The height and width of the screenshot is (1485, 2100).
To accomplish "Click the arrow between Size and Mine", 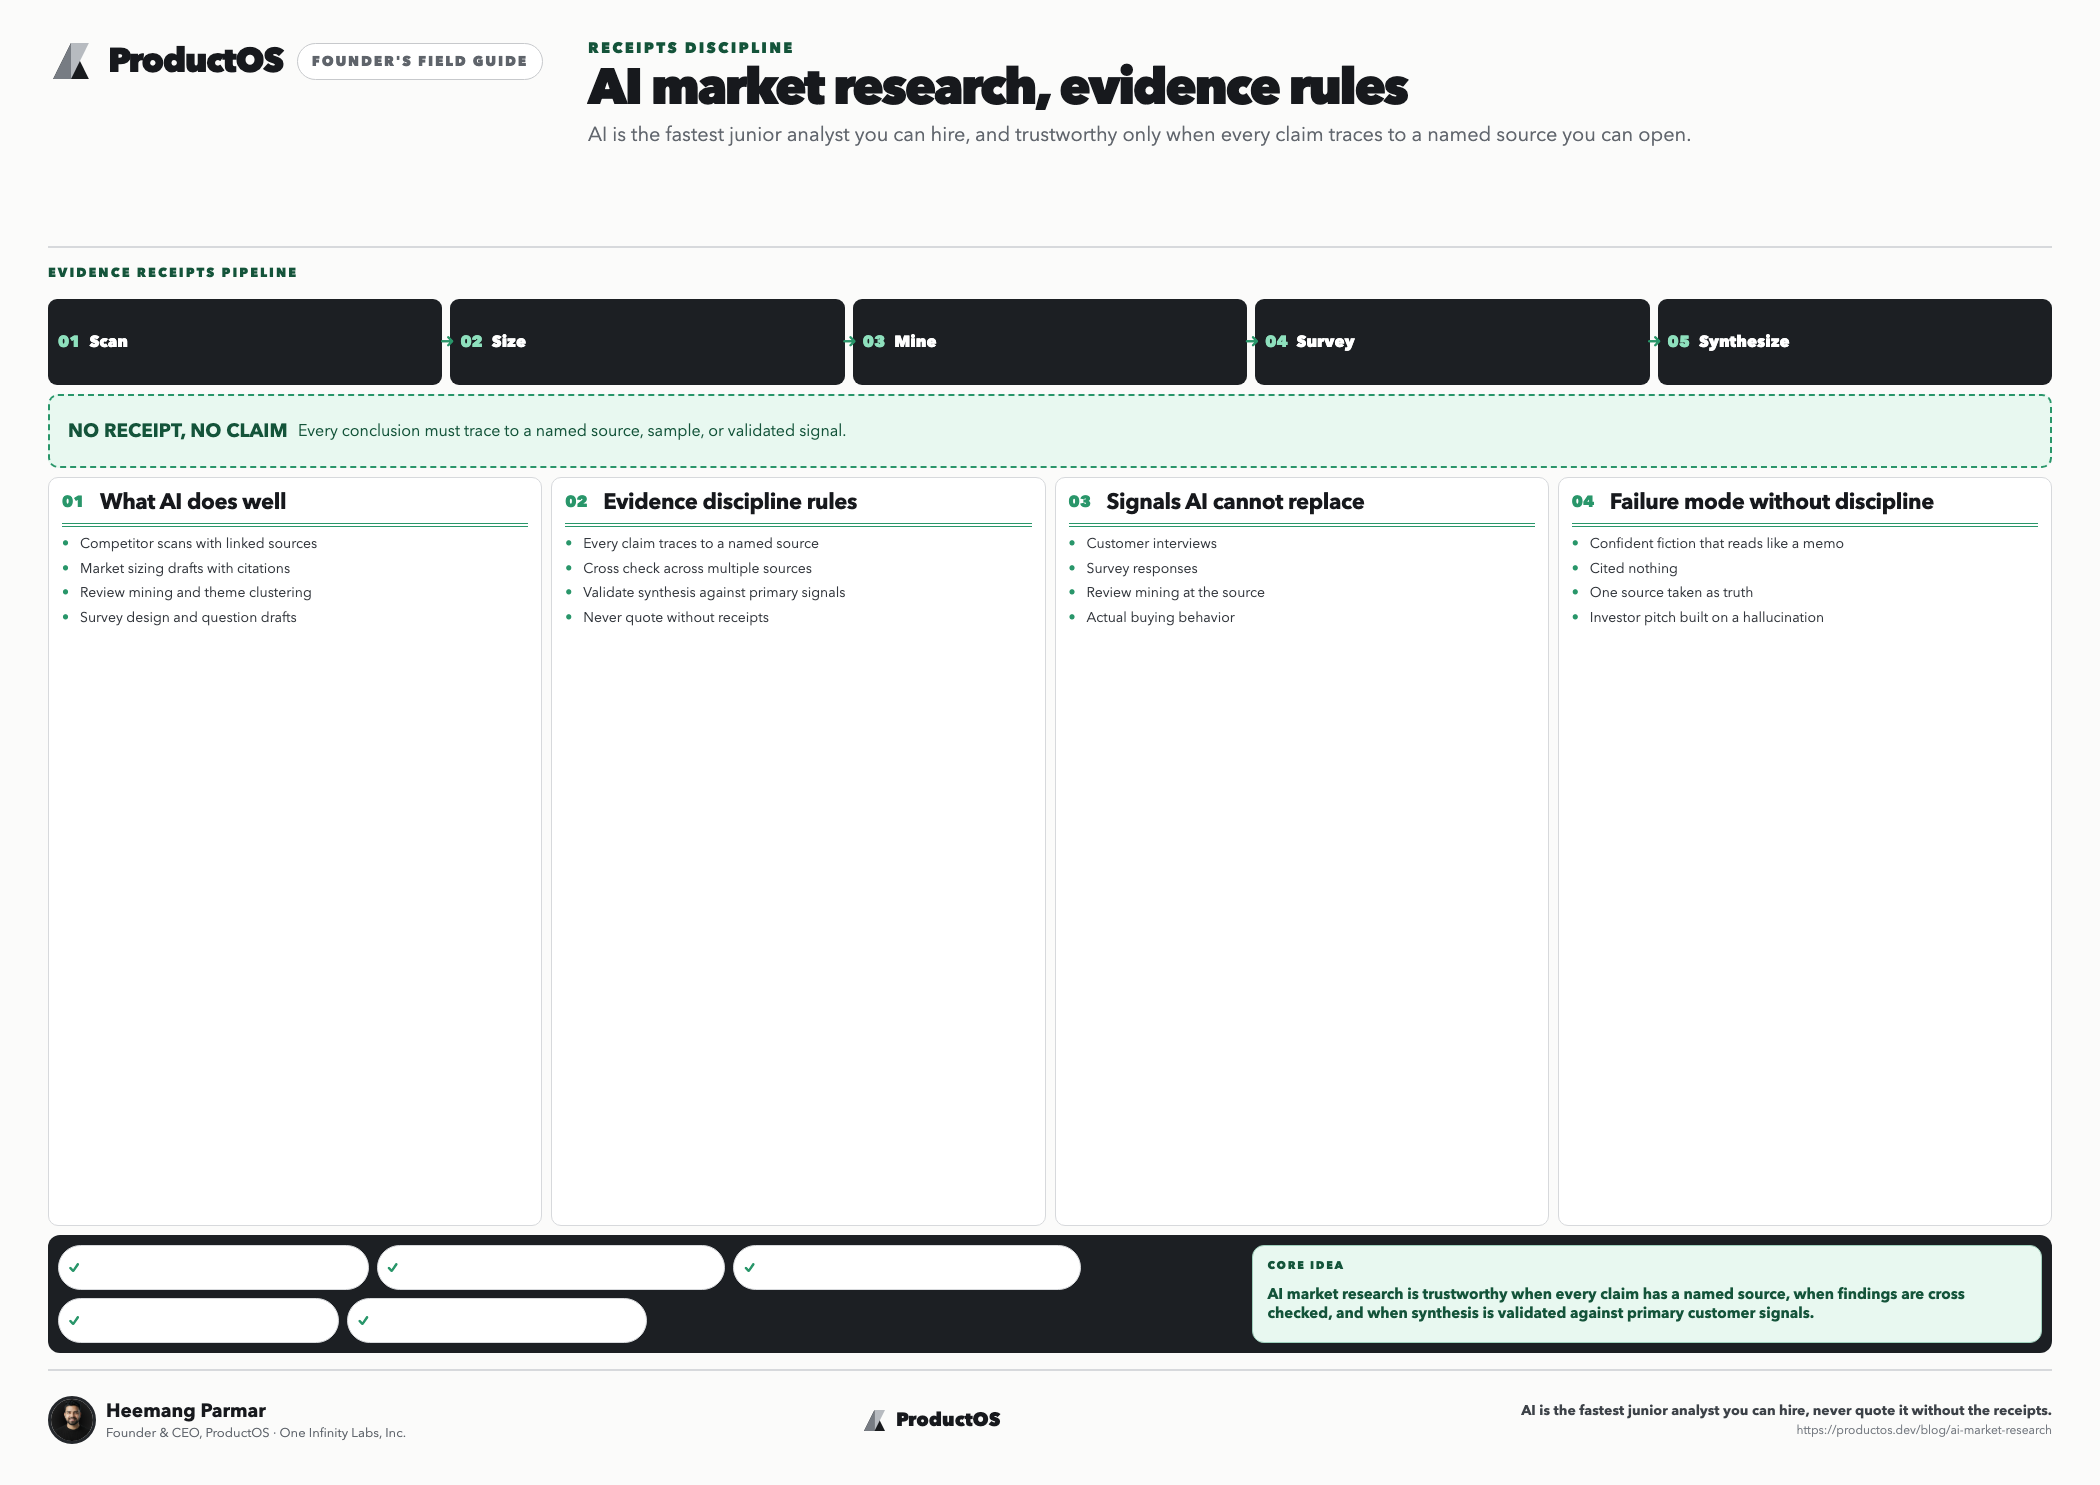I will tap(849, 342).
